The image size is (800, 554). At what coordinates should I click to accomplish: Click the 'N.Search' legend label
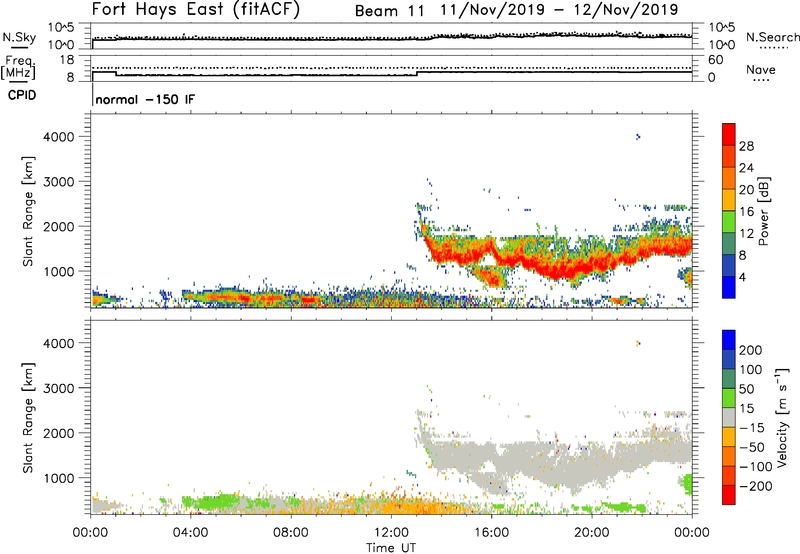(772, 37)
